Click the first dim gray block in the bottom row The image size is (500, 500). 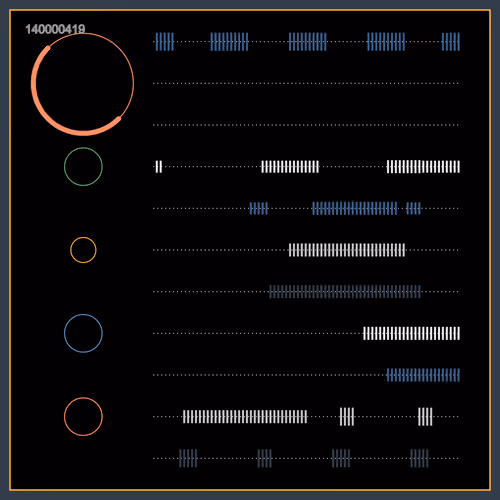pos(188,458)
